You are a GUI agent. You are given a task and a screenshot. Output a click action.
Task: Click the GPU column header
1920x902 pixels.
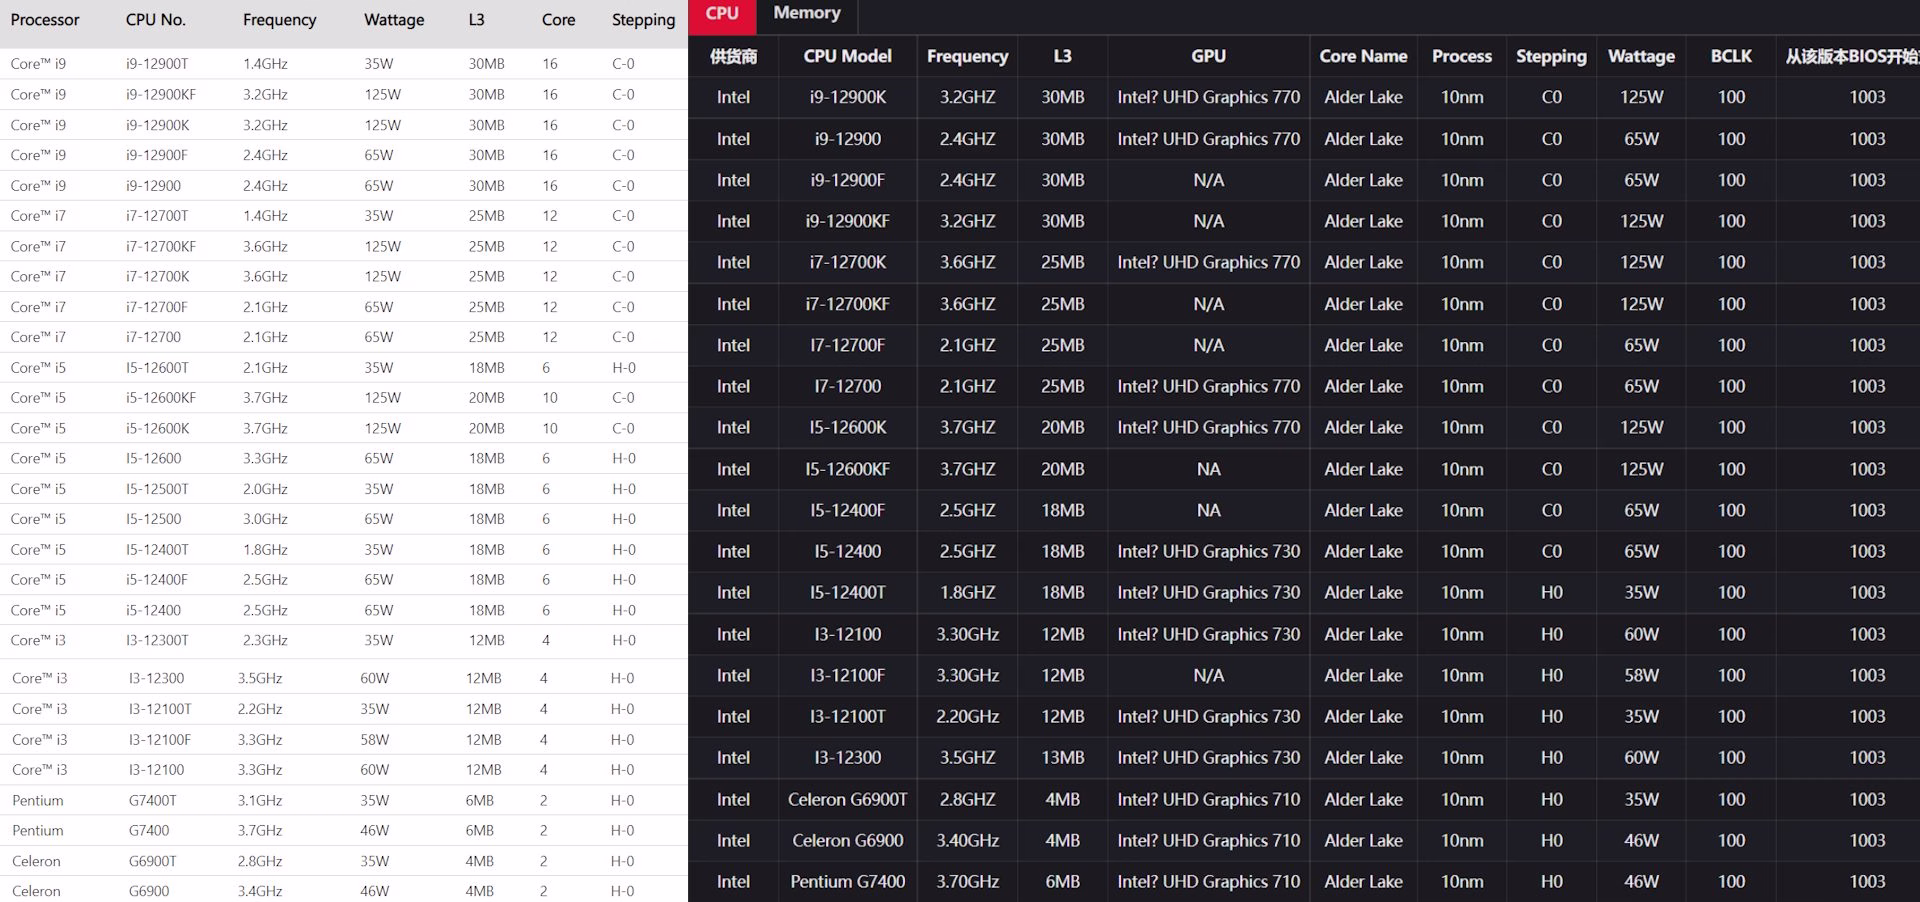point(1208,56)
